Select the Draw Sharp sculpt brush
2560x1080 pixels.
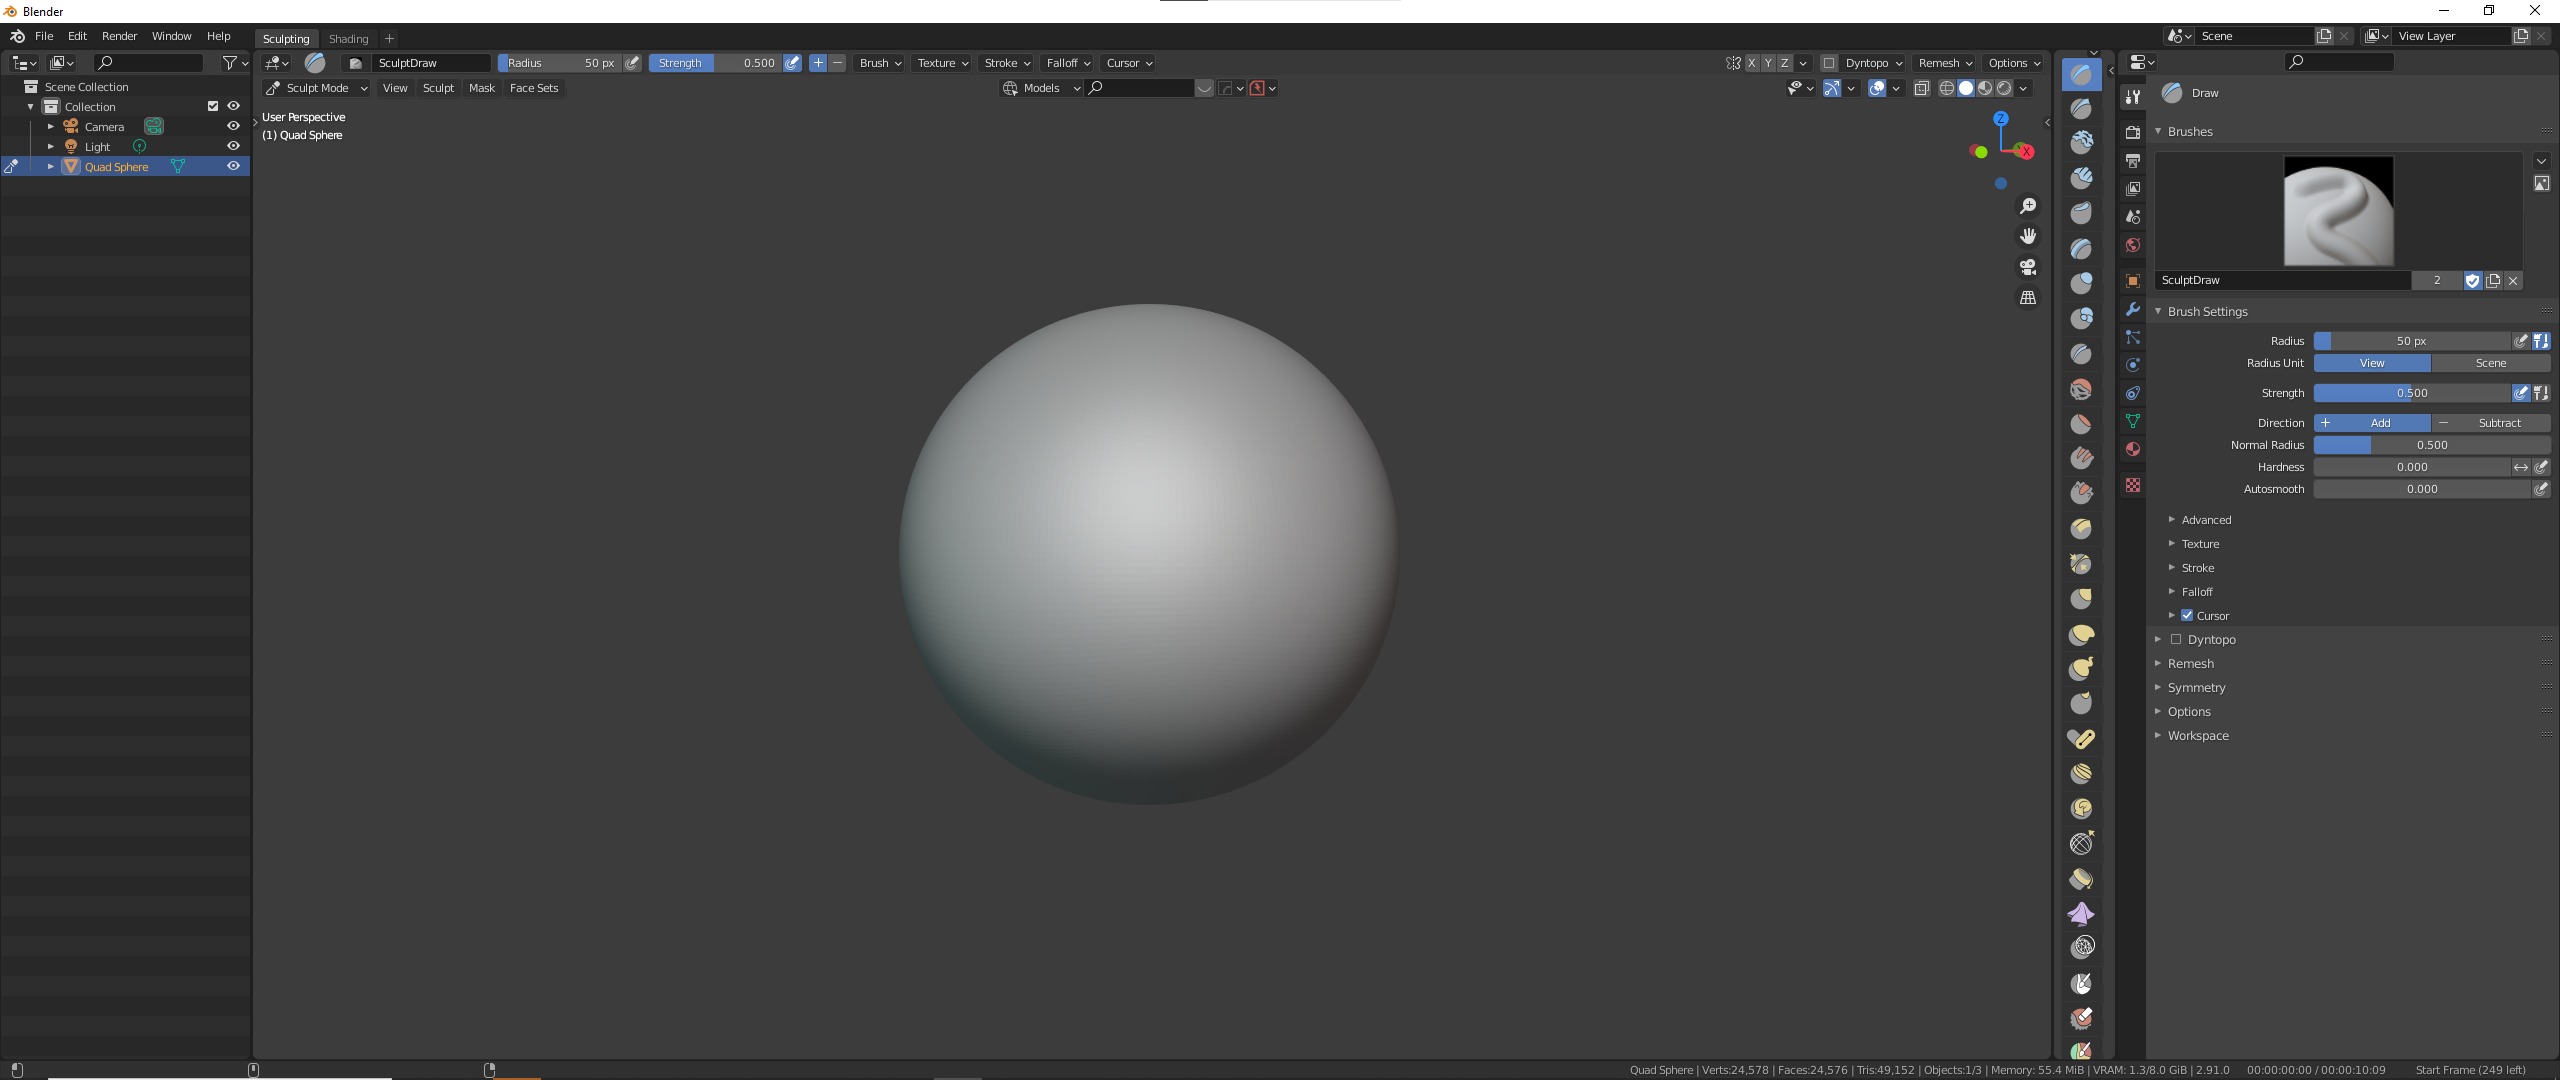pyautogui.click(x=2081, y=108)
